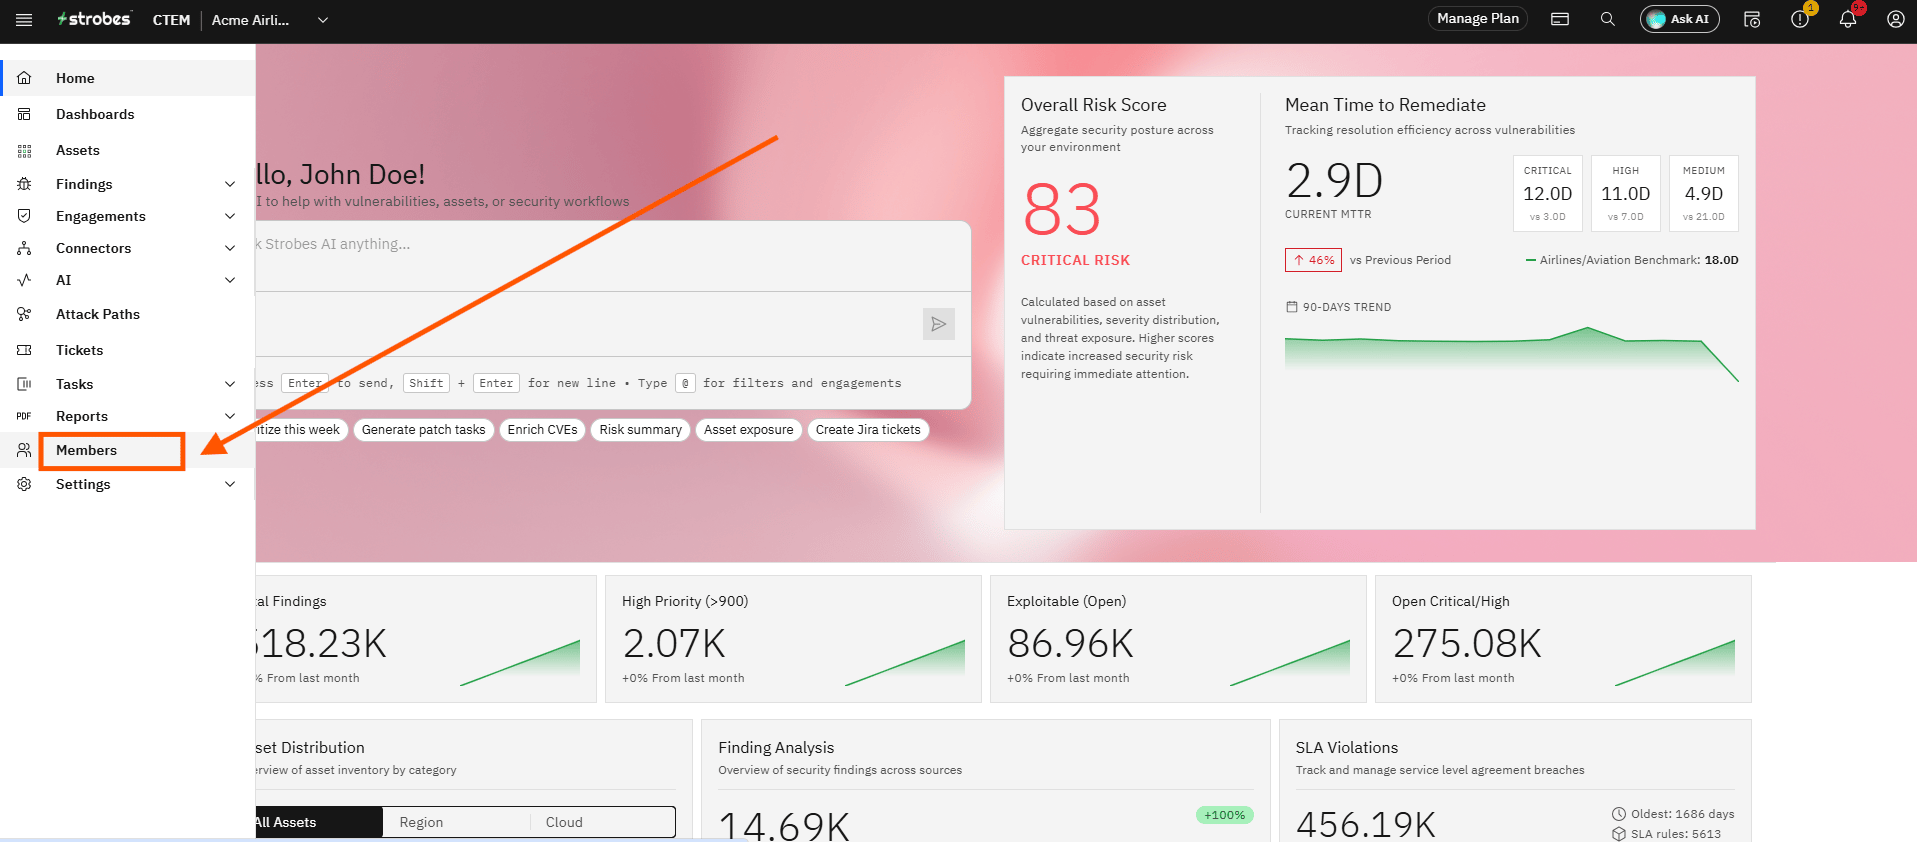This screenshot has height=842, width=1917.
Task: Click the Settings gear icon
Action: point(24,484)
